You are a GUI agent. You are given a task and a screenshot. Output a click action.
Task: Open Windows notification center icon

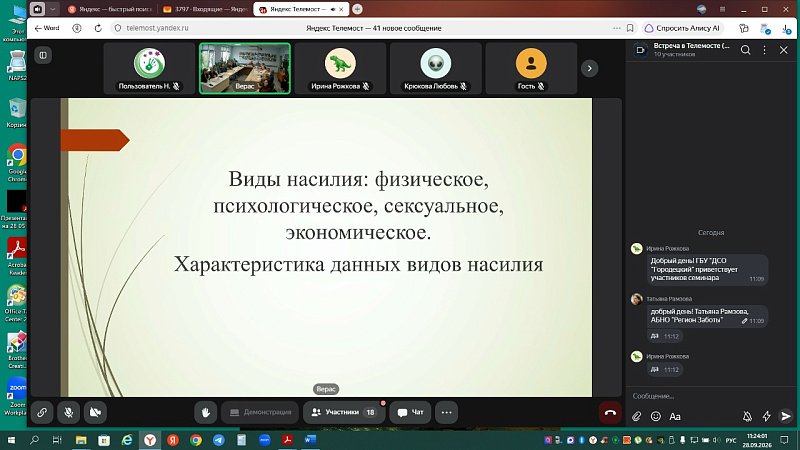point(784,440)
